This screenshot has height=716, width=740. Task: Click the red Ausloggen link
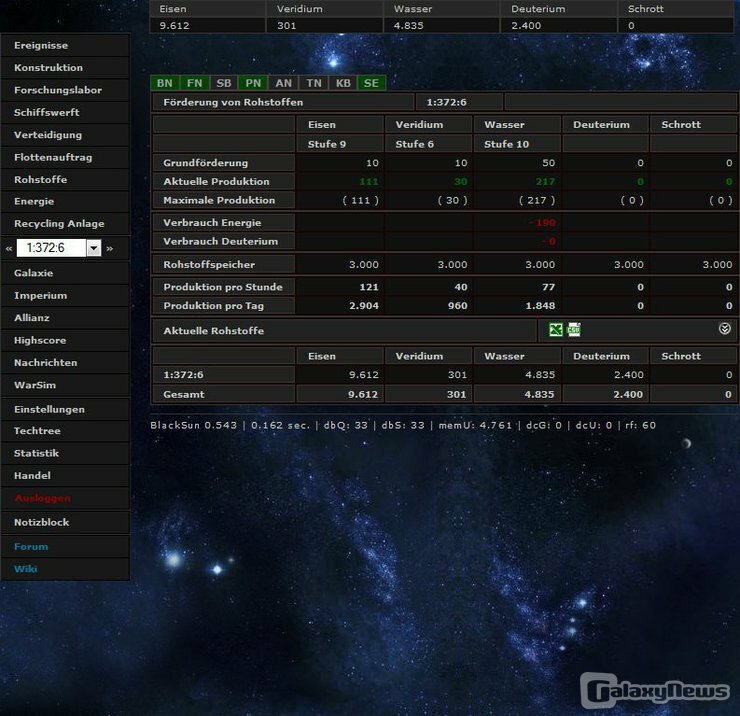[x=65, y=498]
